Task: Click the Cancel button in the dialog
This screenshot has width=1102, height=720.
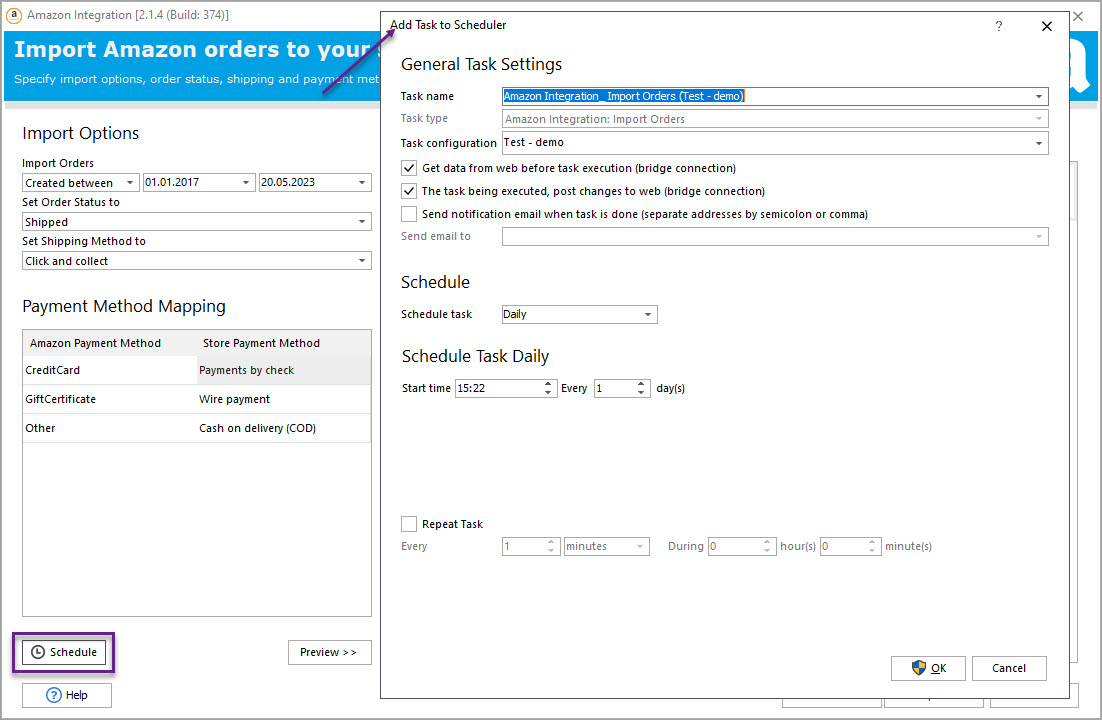Action: click(x=1008, y=668)
